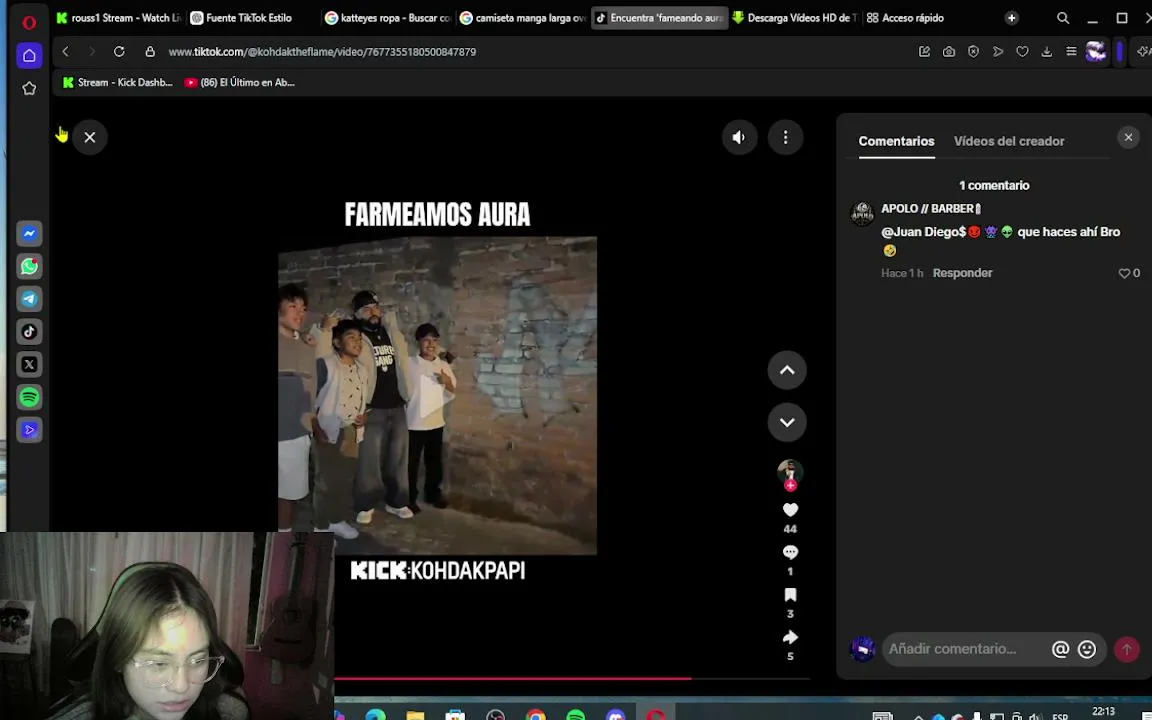This screenshot has width=1152, height=720.
Task: Like the APOLO comment heart
Action: 1124,273
